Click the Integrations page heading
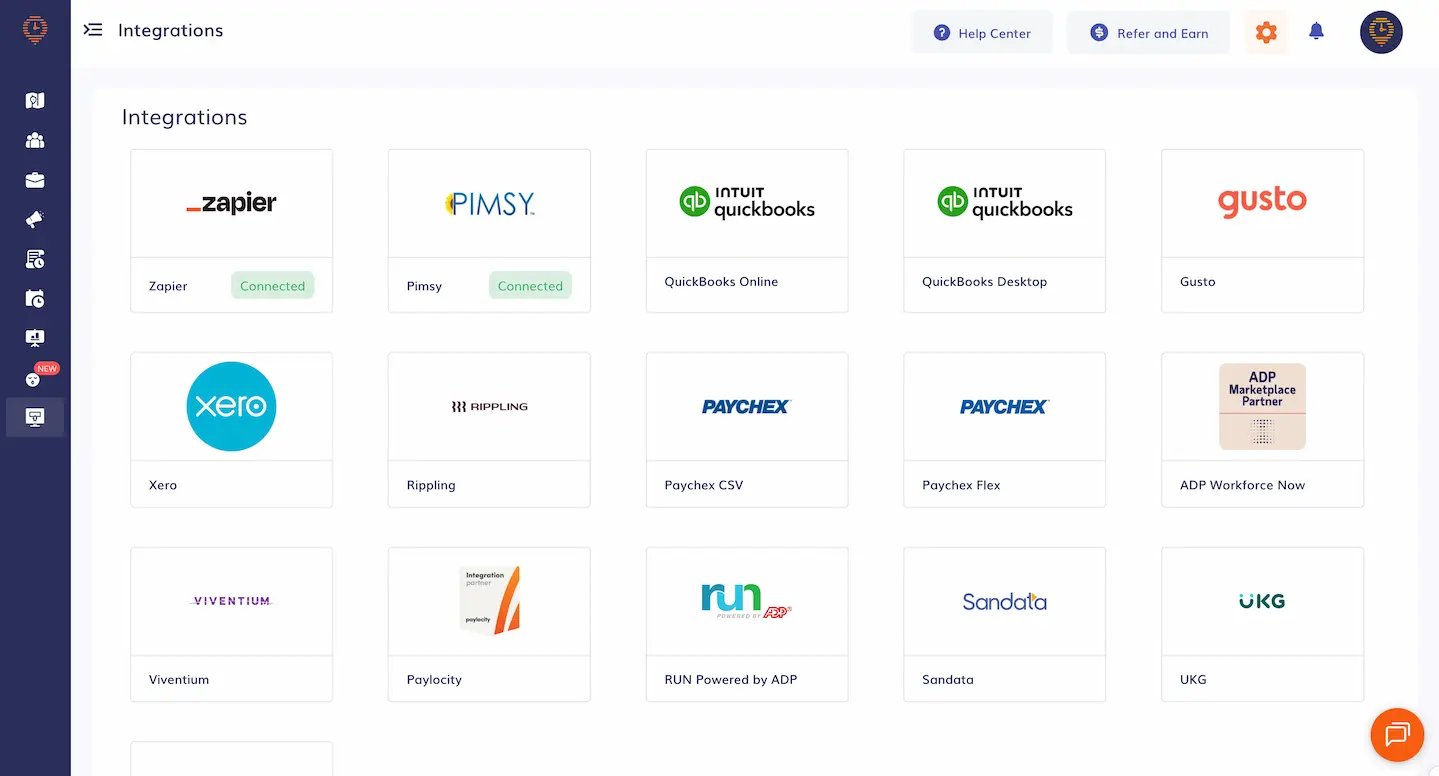The image size is (1439, 776). click(x=185, y=118)
